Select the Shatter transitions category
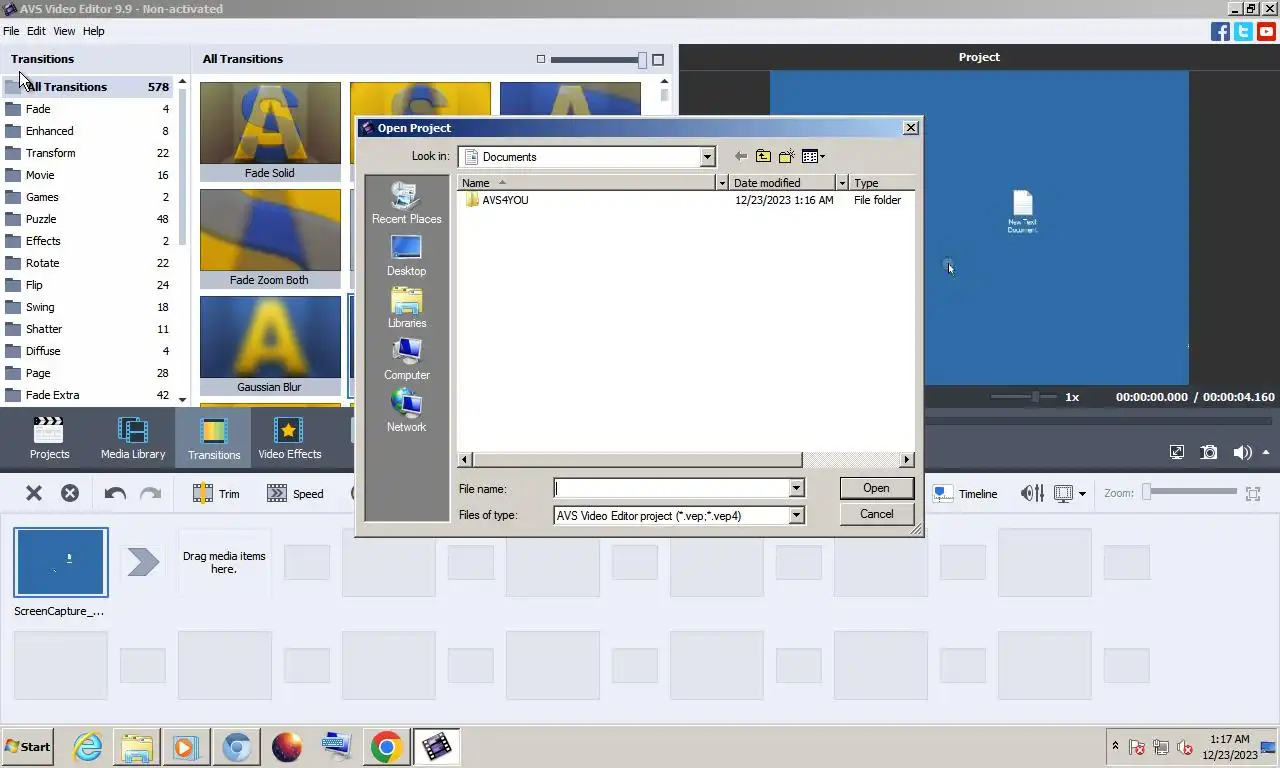 tap(88, 329)
